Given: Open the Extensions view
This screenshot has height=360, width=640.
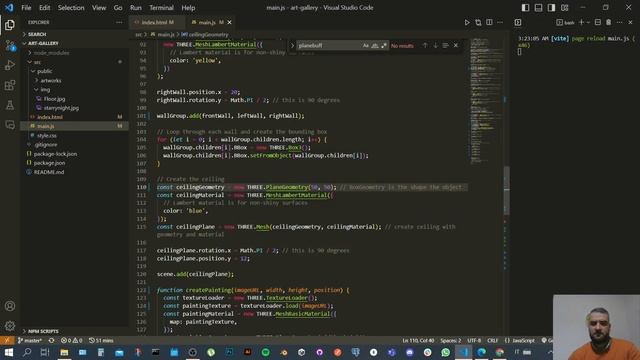Looking at the screenshot, I should [10, 85].
